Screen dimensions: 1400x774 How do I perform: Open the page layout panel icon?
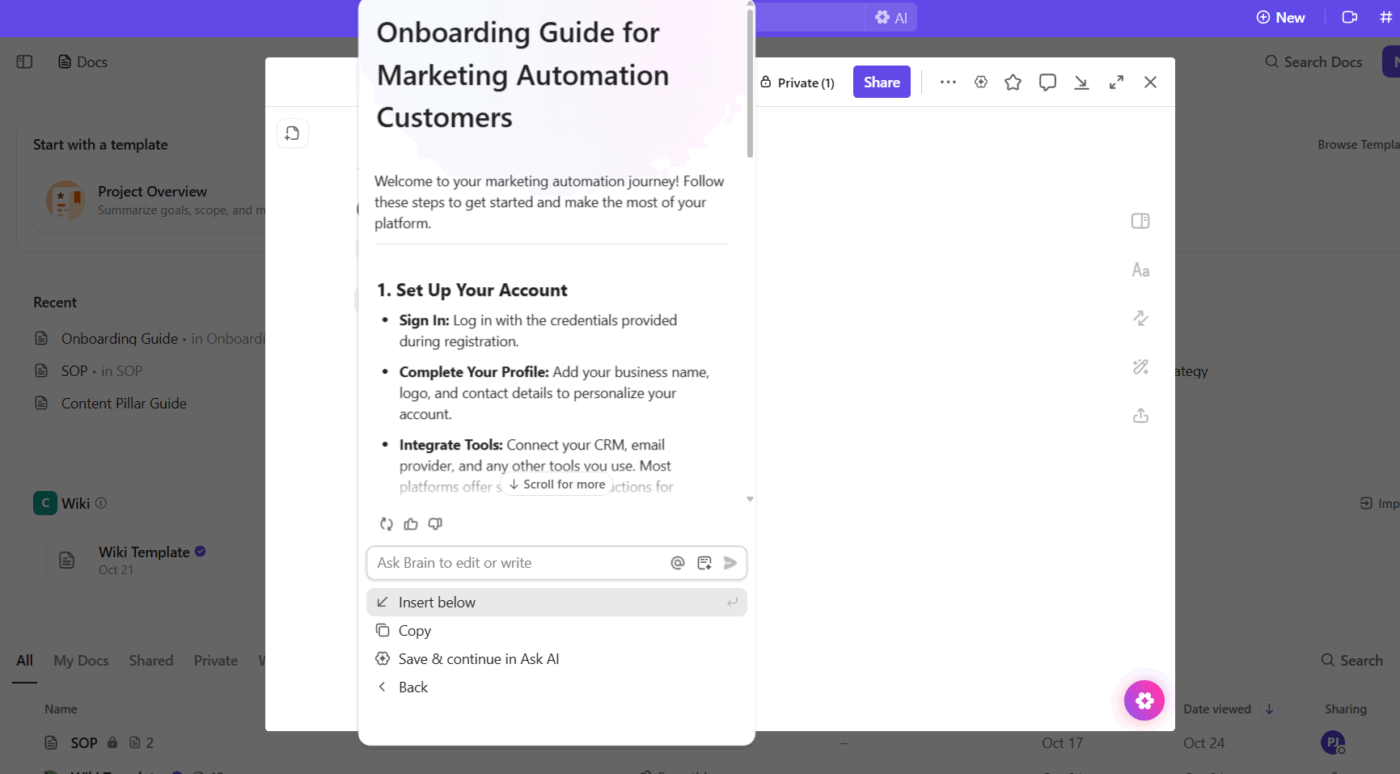1140,220
